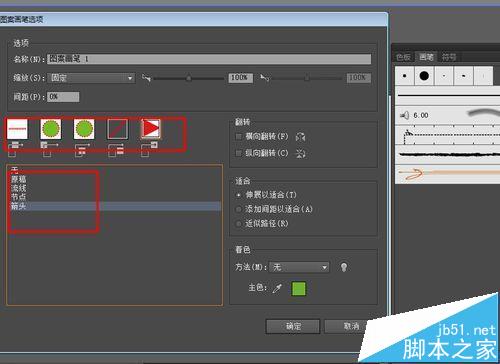Click the first 100% scale value field

click(x=240, y=78)
